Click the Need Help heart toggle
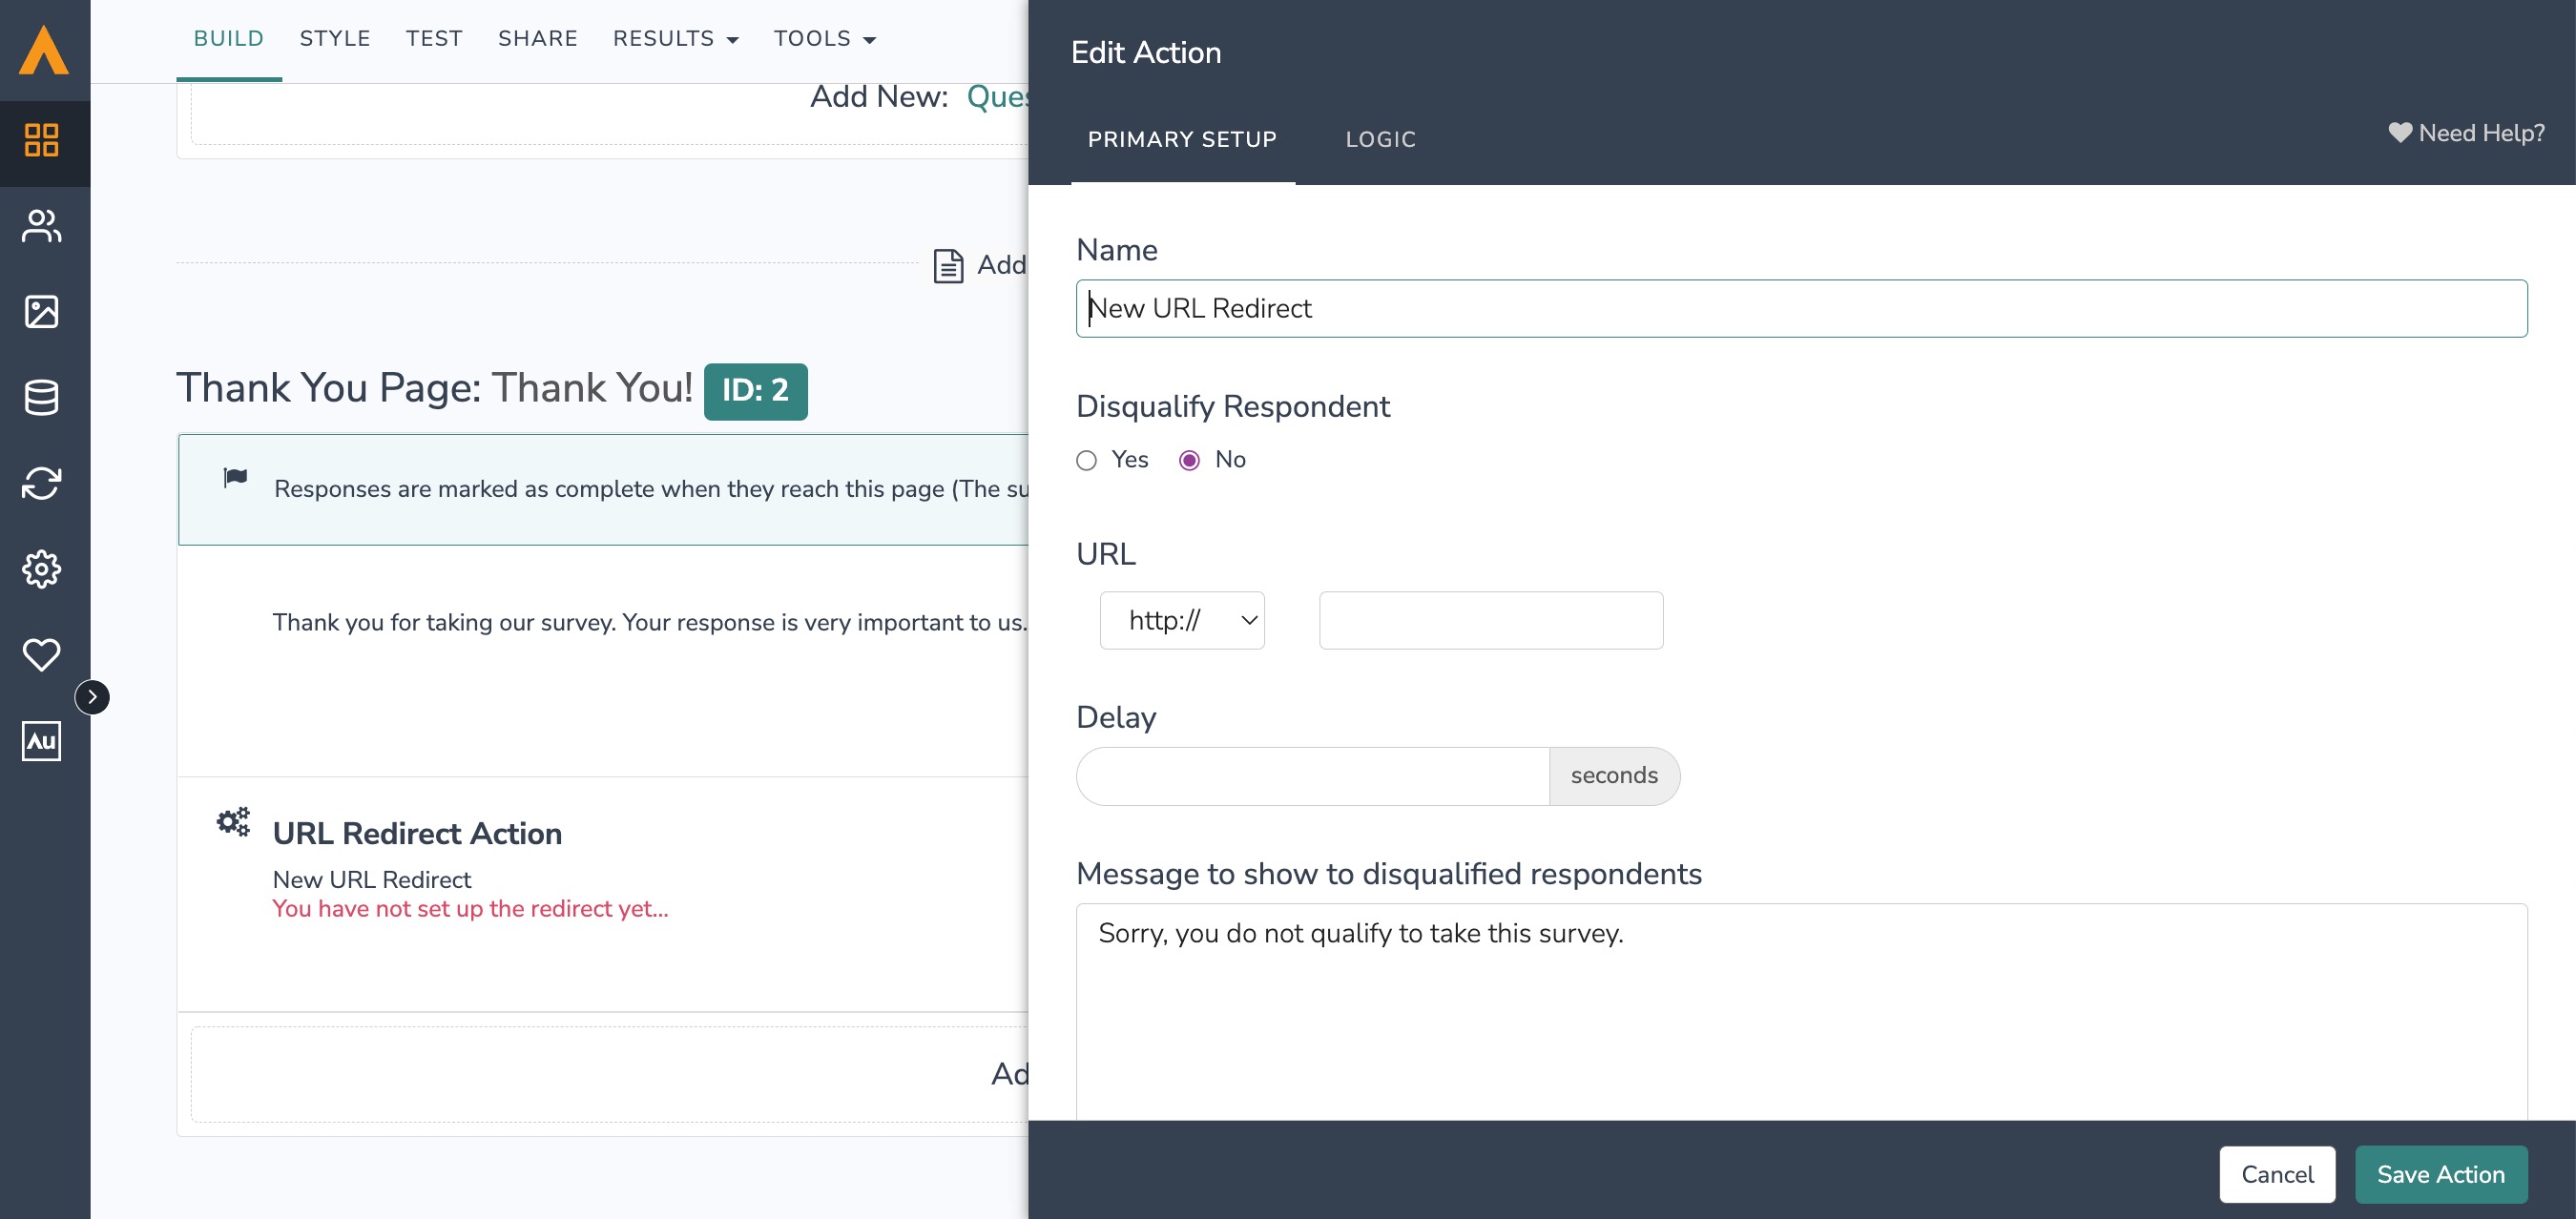 click(2400, 133)
